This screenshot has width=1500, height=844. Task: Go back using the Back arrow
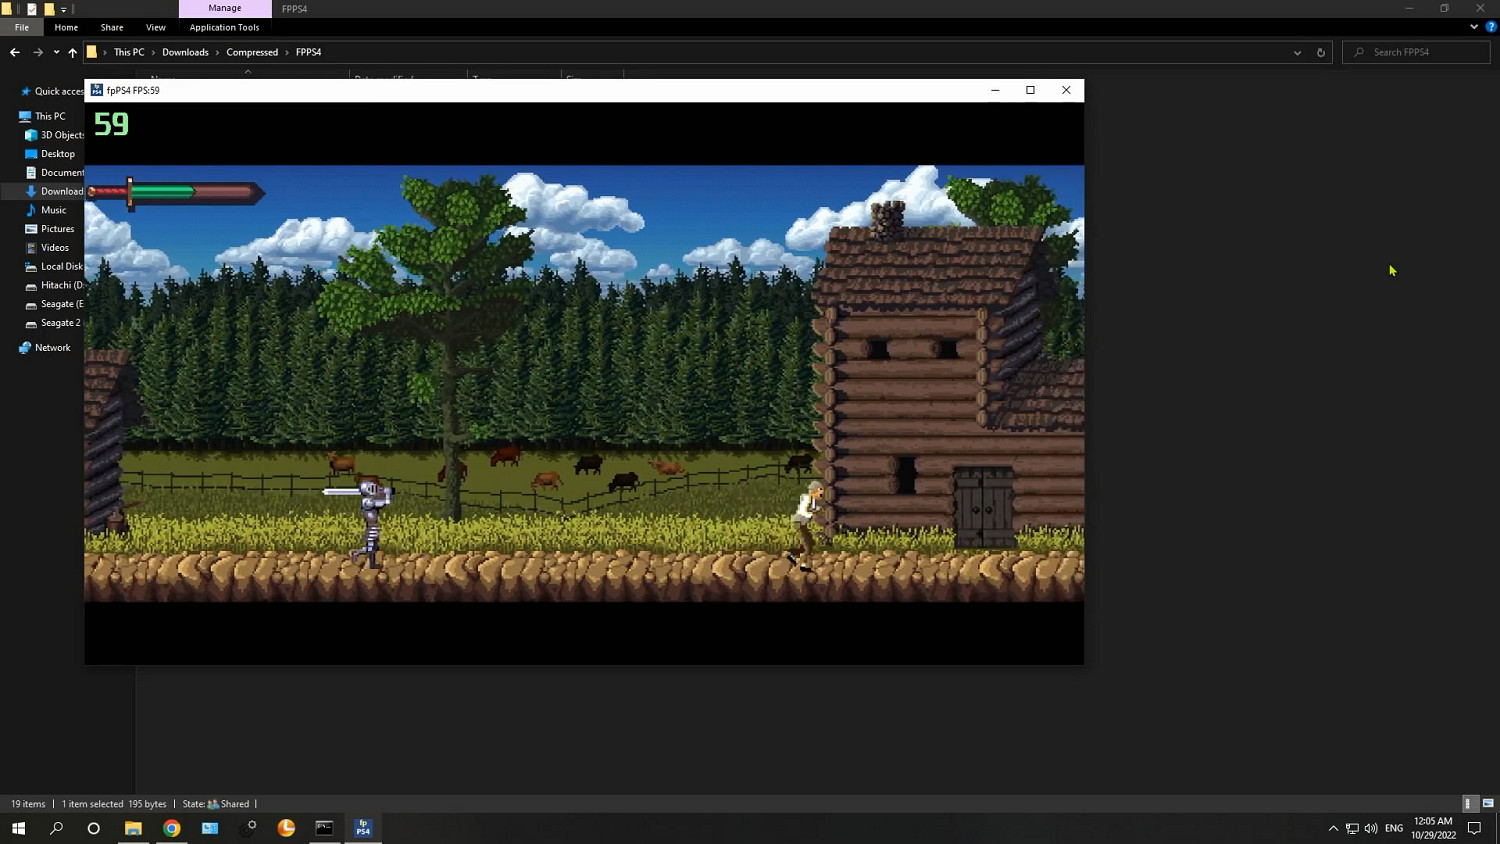click(x=15, y=52)
